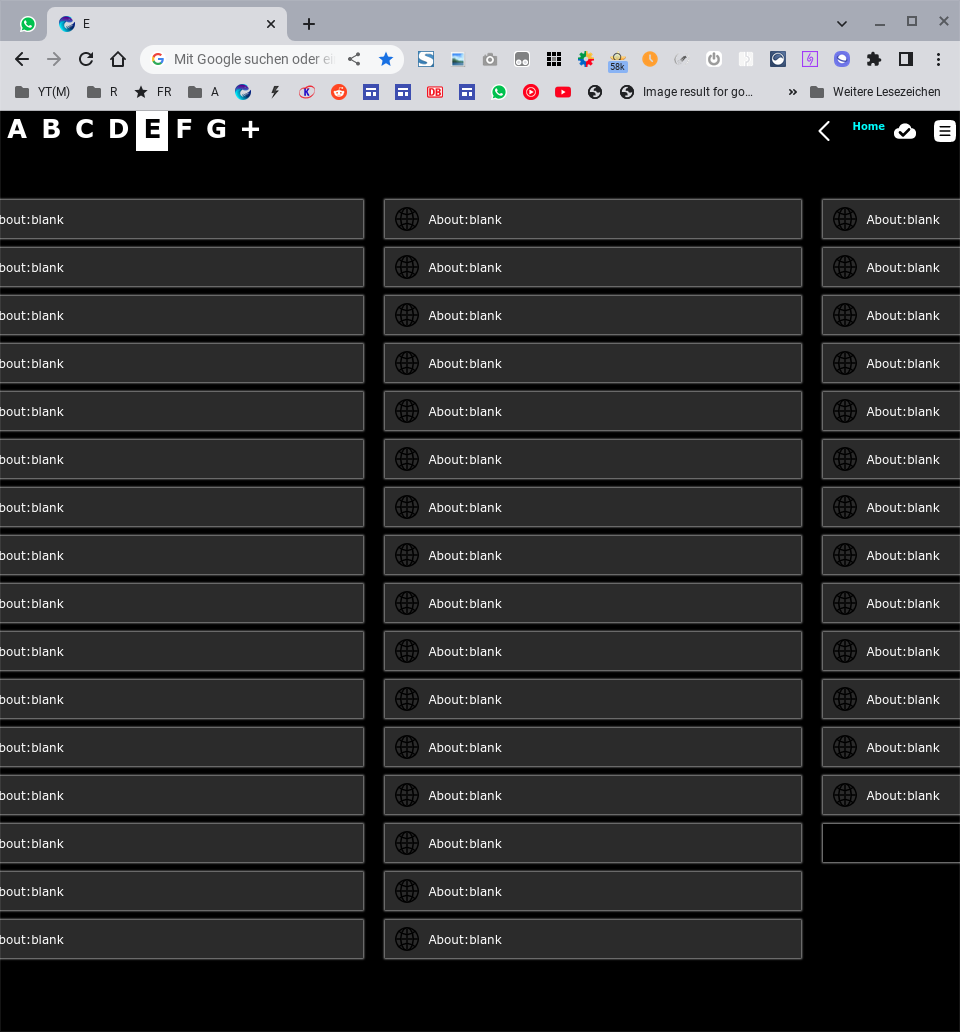The width and height of the screenshot is (960, 1032).
Task: Click the bookmark star in the address bar
Action: [x=386, y=59]
